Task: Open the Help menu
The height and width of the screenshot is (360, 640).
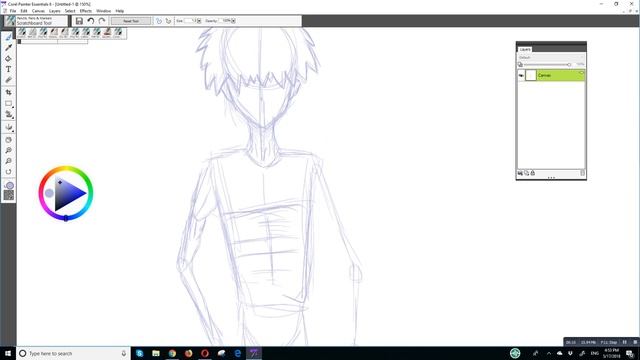Action: point(120,11)
